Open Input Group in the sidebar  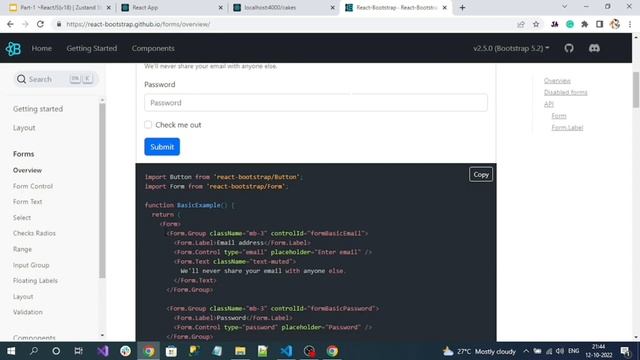coord(31,265)
